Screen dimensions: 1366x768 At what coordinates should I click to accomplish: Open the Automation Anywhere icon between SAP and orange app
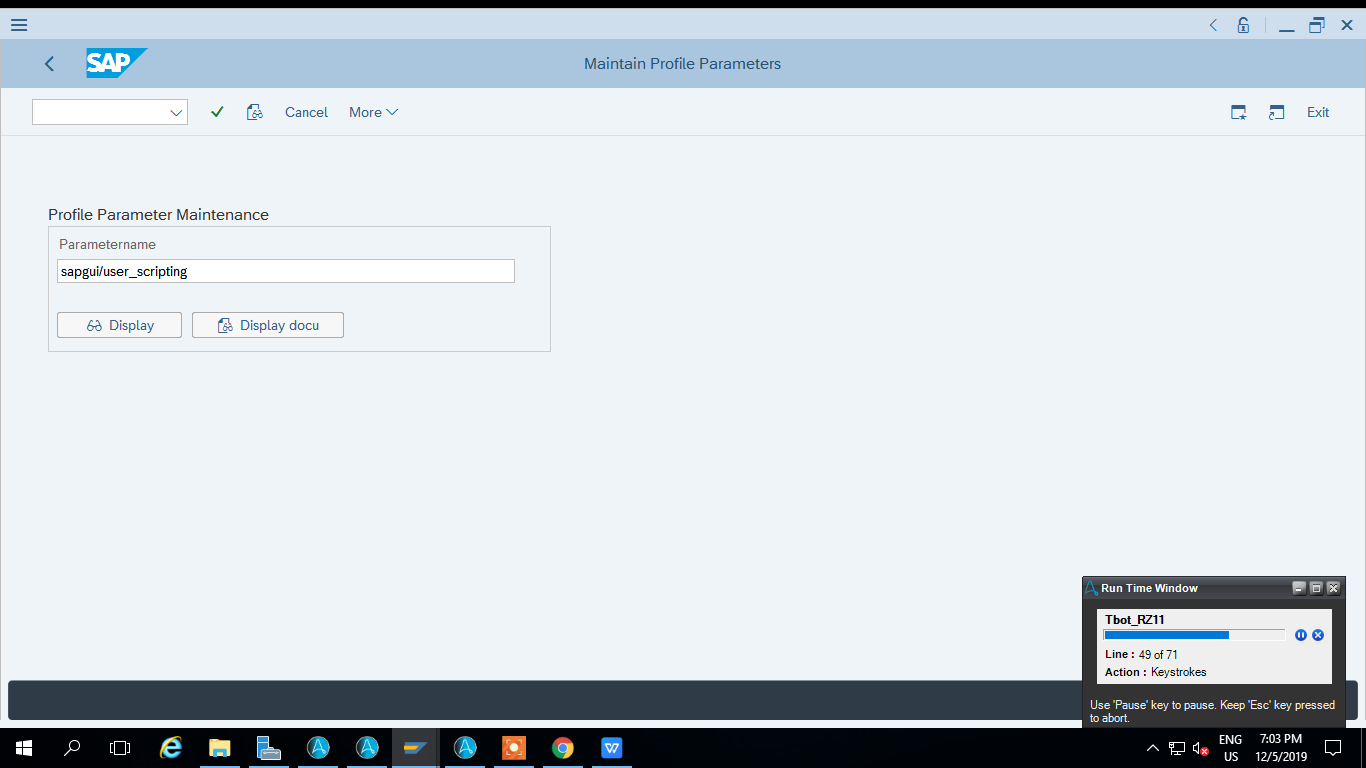[465, 748]
